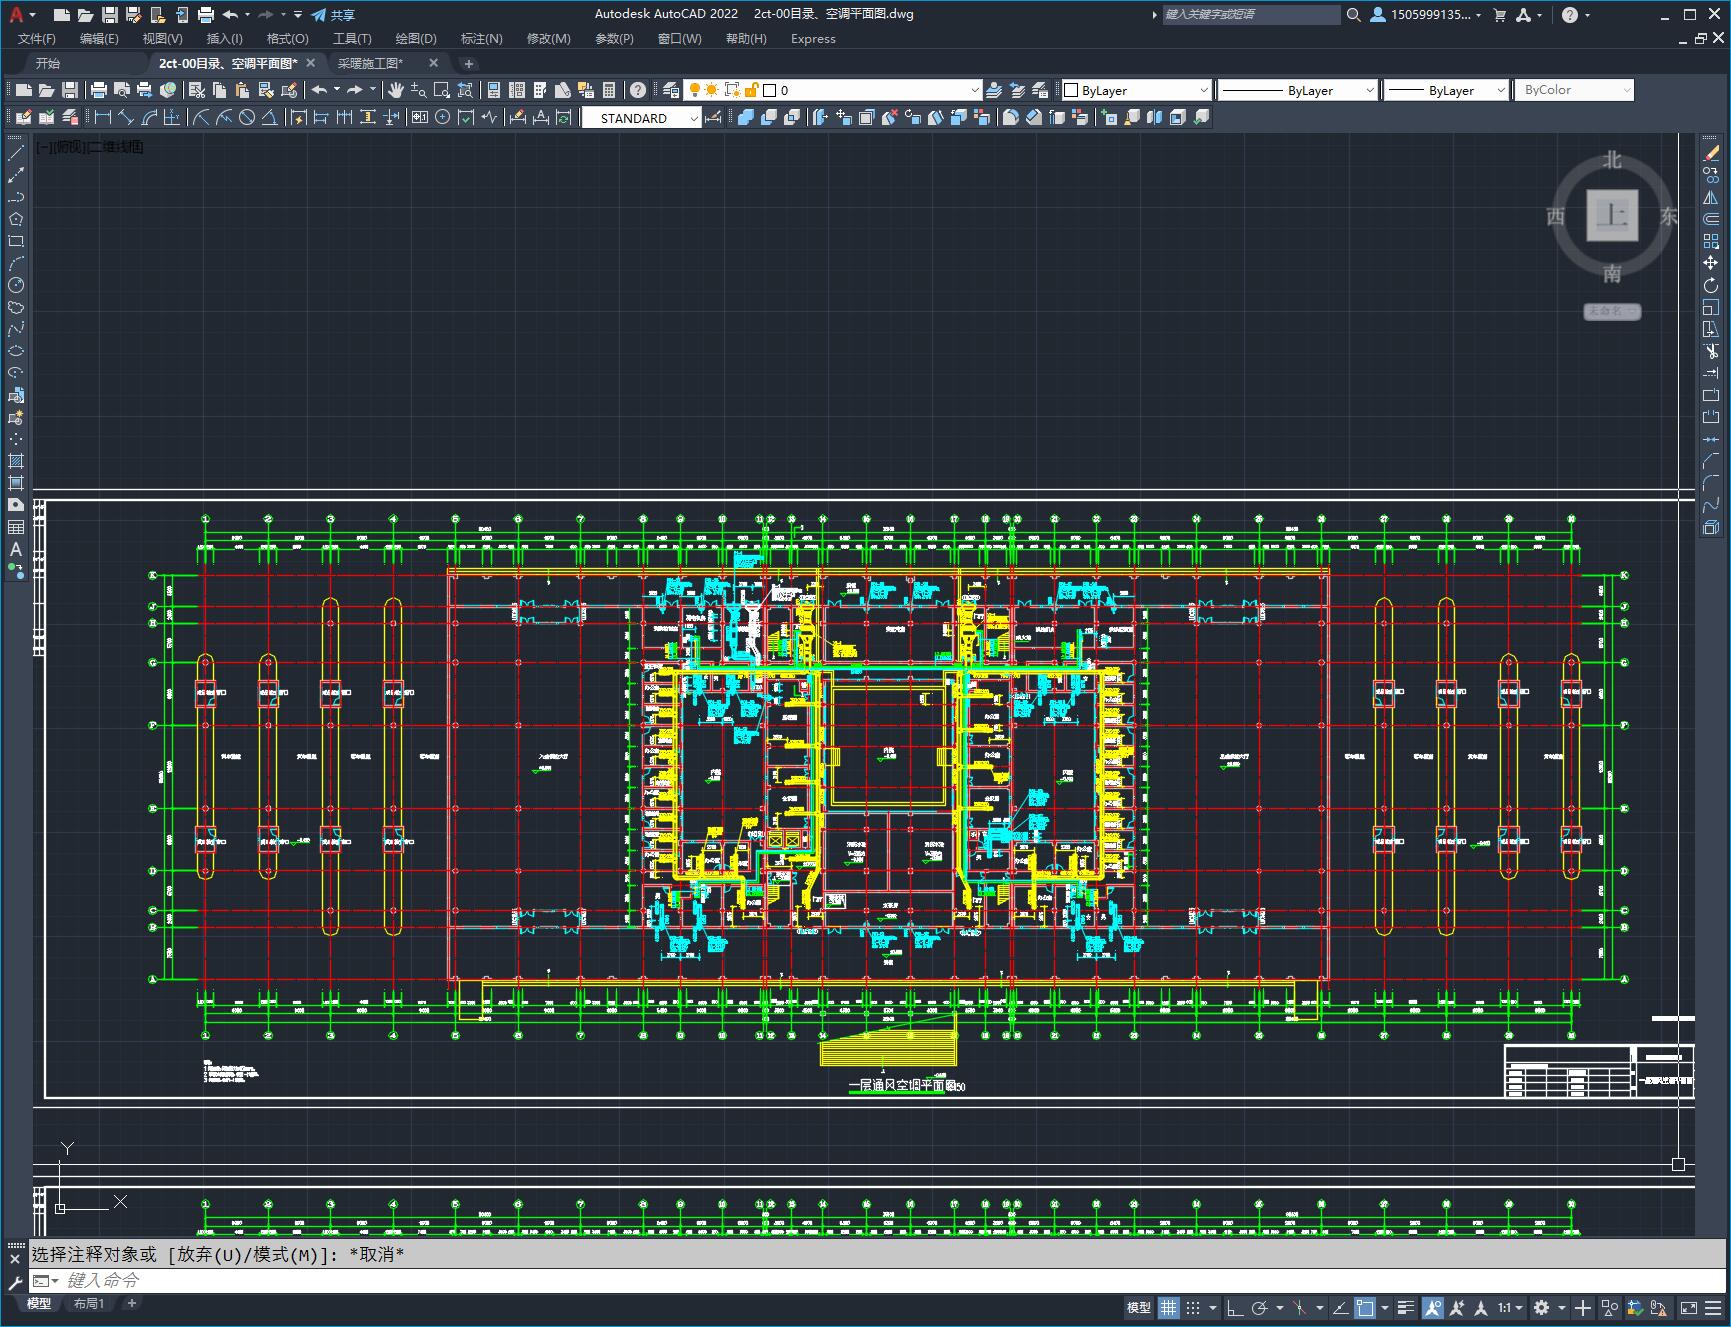Screen dimensions: 1731x1327
Task: Click the Plot print icon
Action: click(x=99, y=90)
